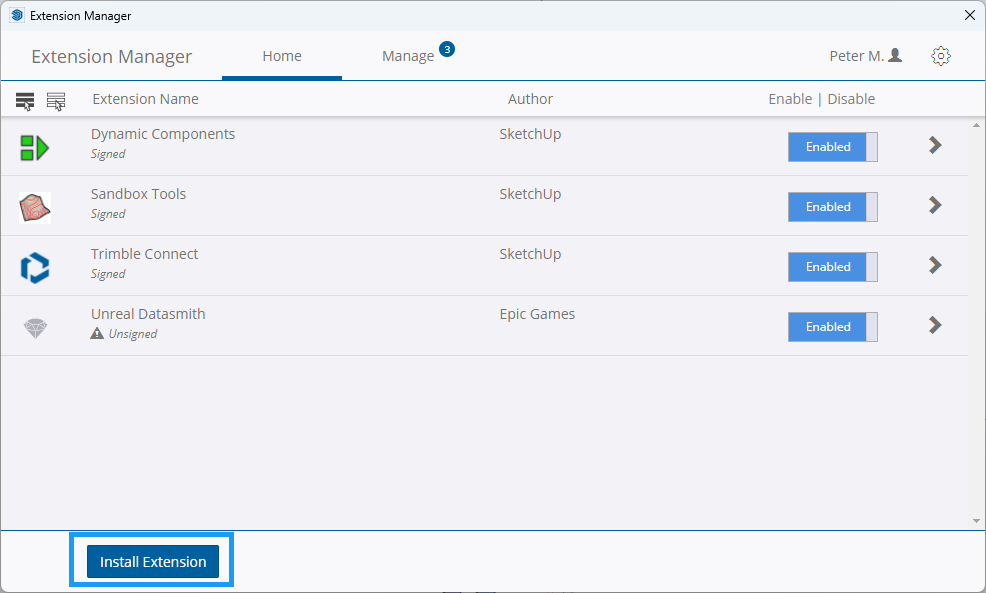Click the select-all rows icon

[x=24, y=99]
